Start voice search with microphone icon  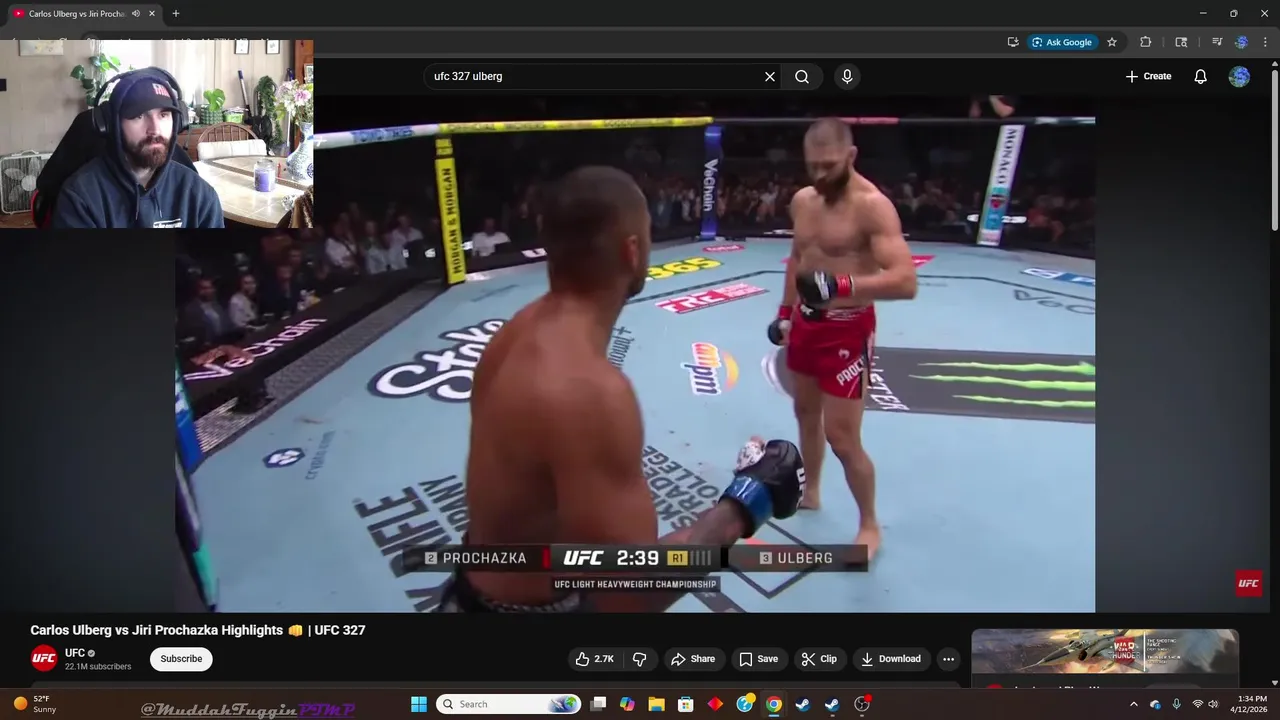point(847,76)
